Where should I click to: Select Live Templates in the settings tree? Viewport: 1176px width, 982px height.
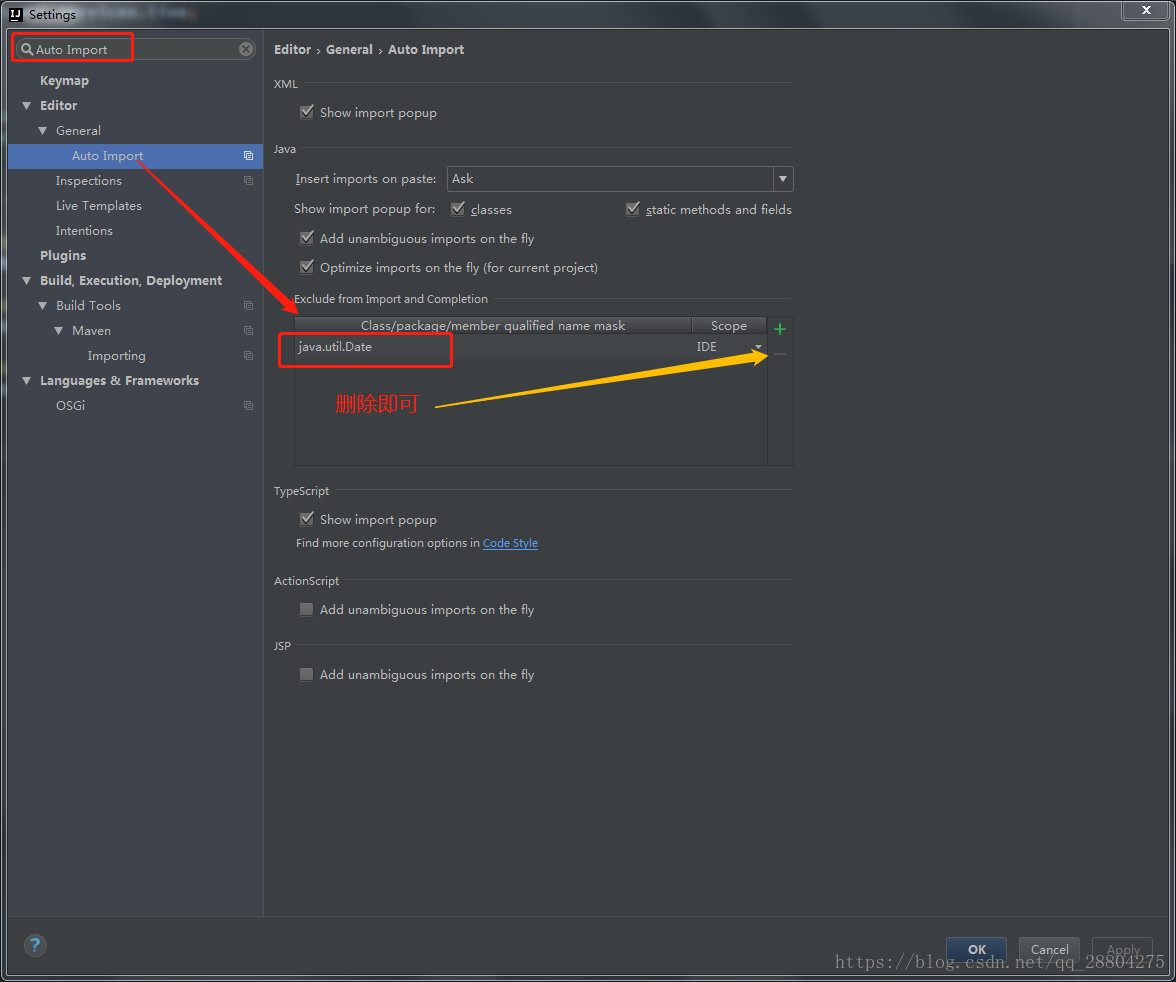coord(98,206)
